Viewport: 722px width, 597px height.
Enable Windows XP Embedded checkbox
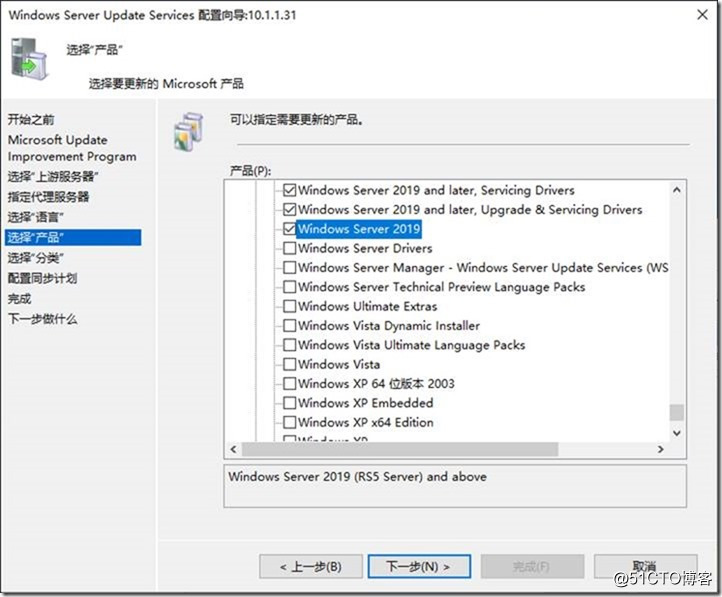(289, 403)
